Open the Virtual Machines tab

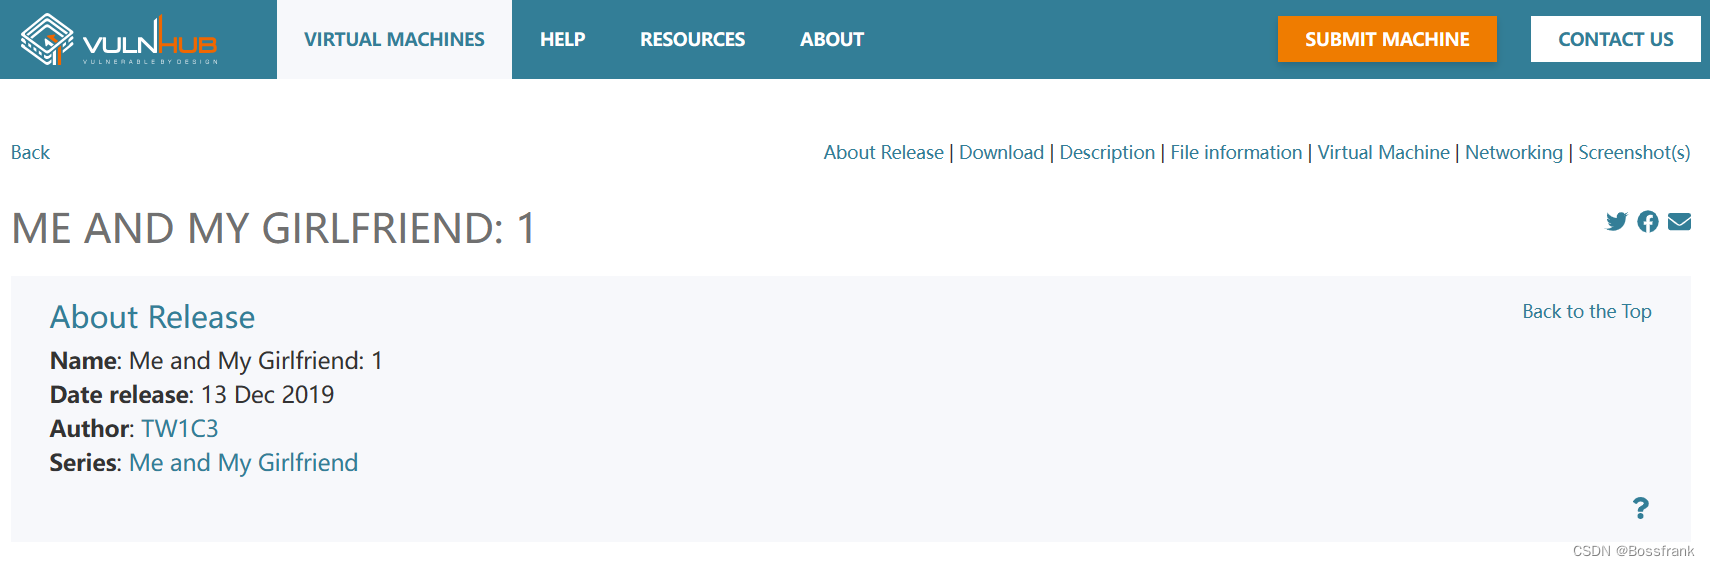394,40
